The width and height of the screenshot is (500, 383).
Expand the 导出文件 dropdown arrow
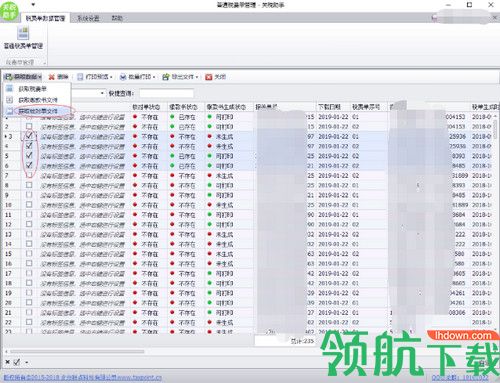click(197, 77)
